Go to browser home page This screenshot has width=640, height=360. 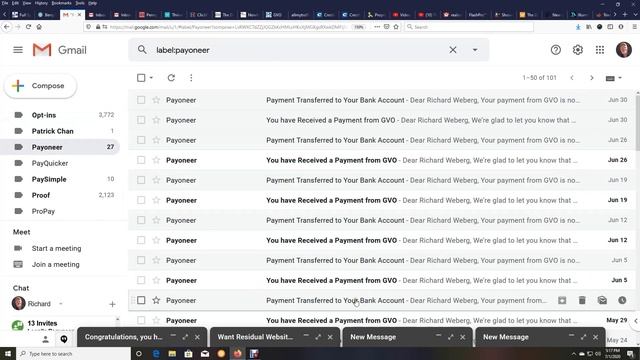pyautogui.click(x=39, y=27)
